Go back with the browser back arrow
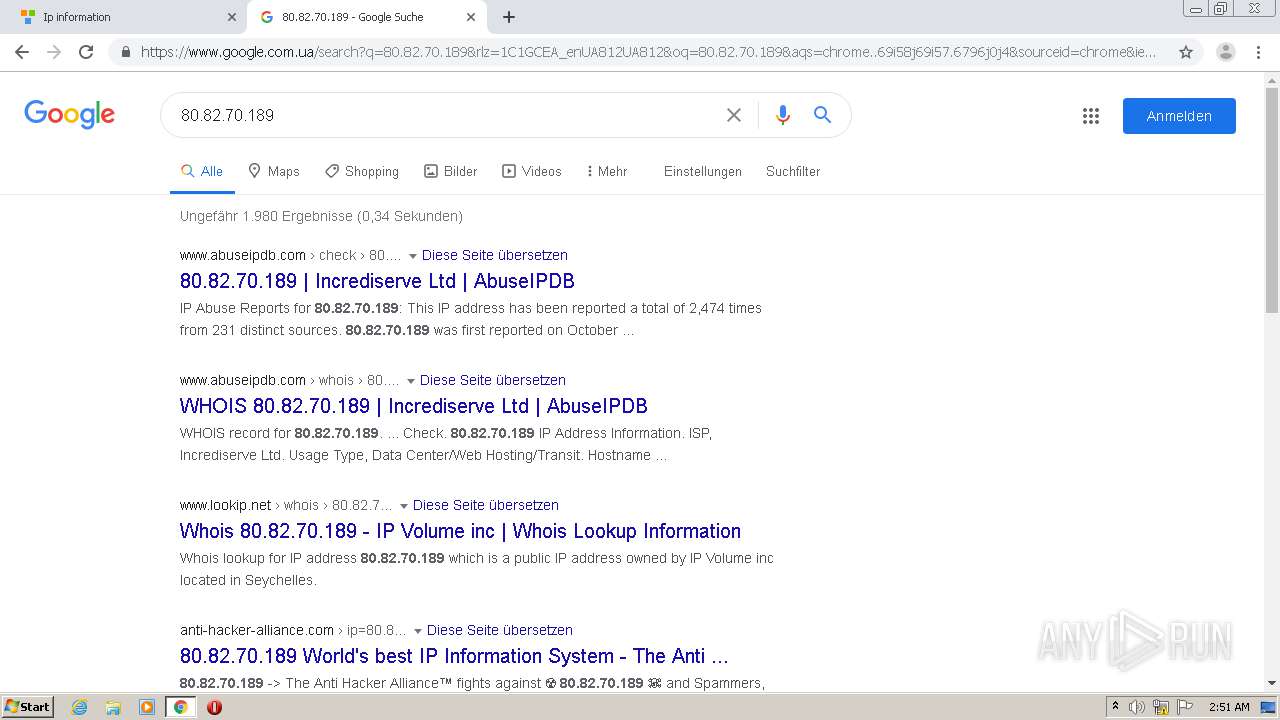This screenshot has height=720, width=1280. point(22,52)
